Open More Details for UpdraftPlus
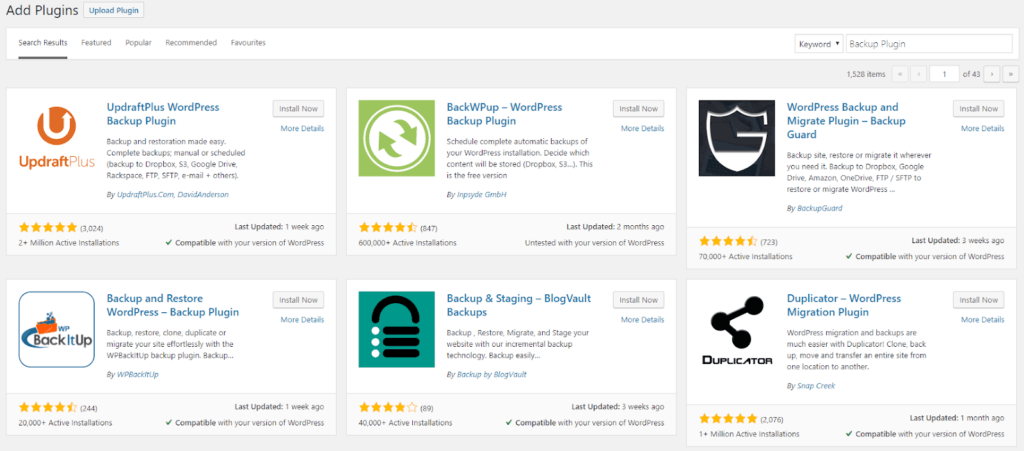 pyautogui.click(x=302, y=129)
